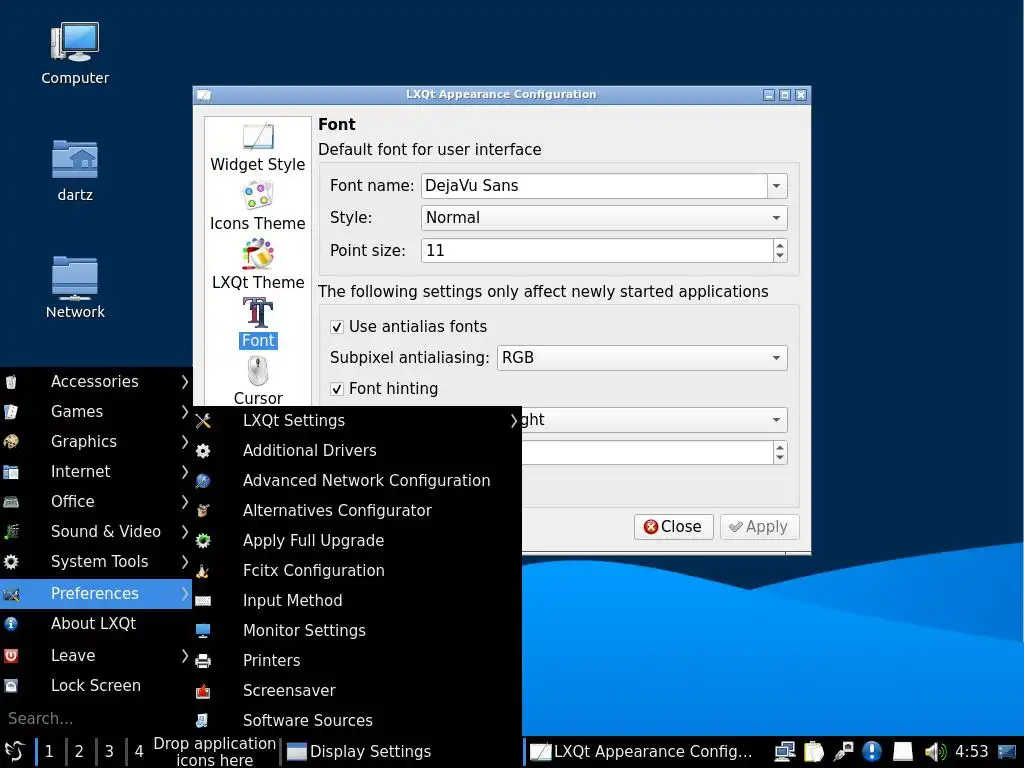Viewport: 1024px width, 768px height.
Task: Click the panel clock showing 4:53
Action: pyautogui.click(x=972, y=752)
